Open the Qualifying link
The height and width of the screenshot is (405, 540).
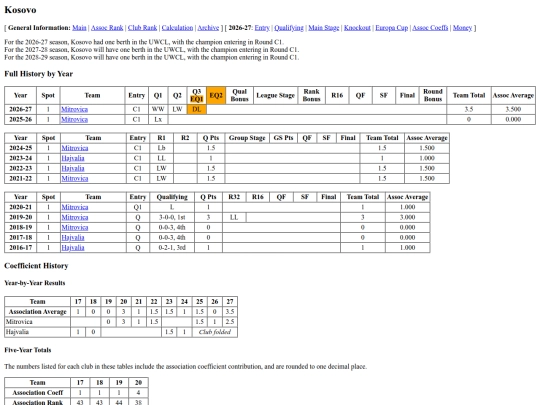(289, 28)
